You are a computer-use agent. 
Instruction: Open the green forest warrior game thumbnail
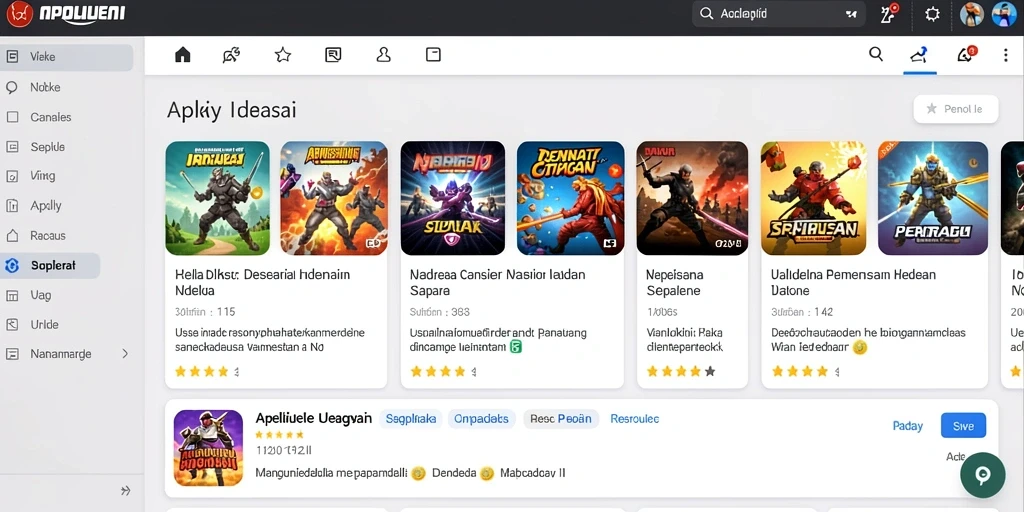tap(217, 198)
